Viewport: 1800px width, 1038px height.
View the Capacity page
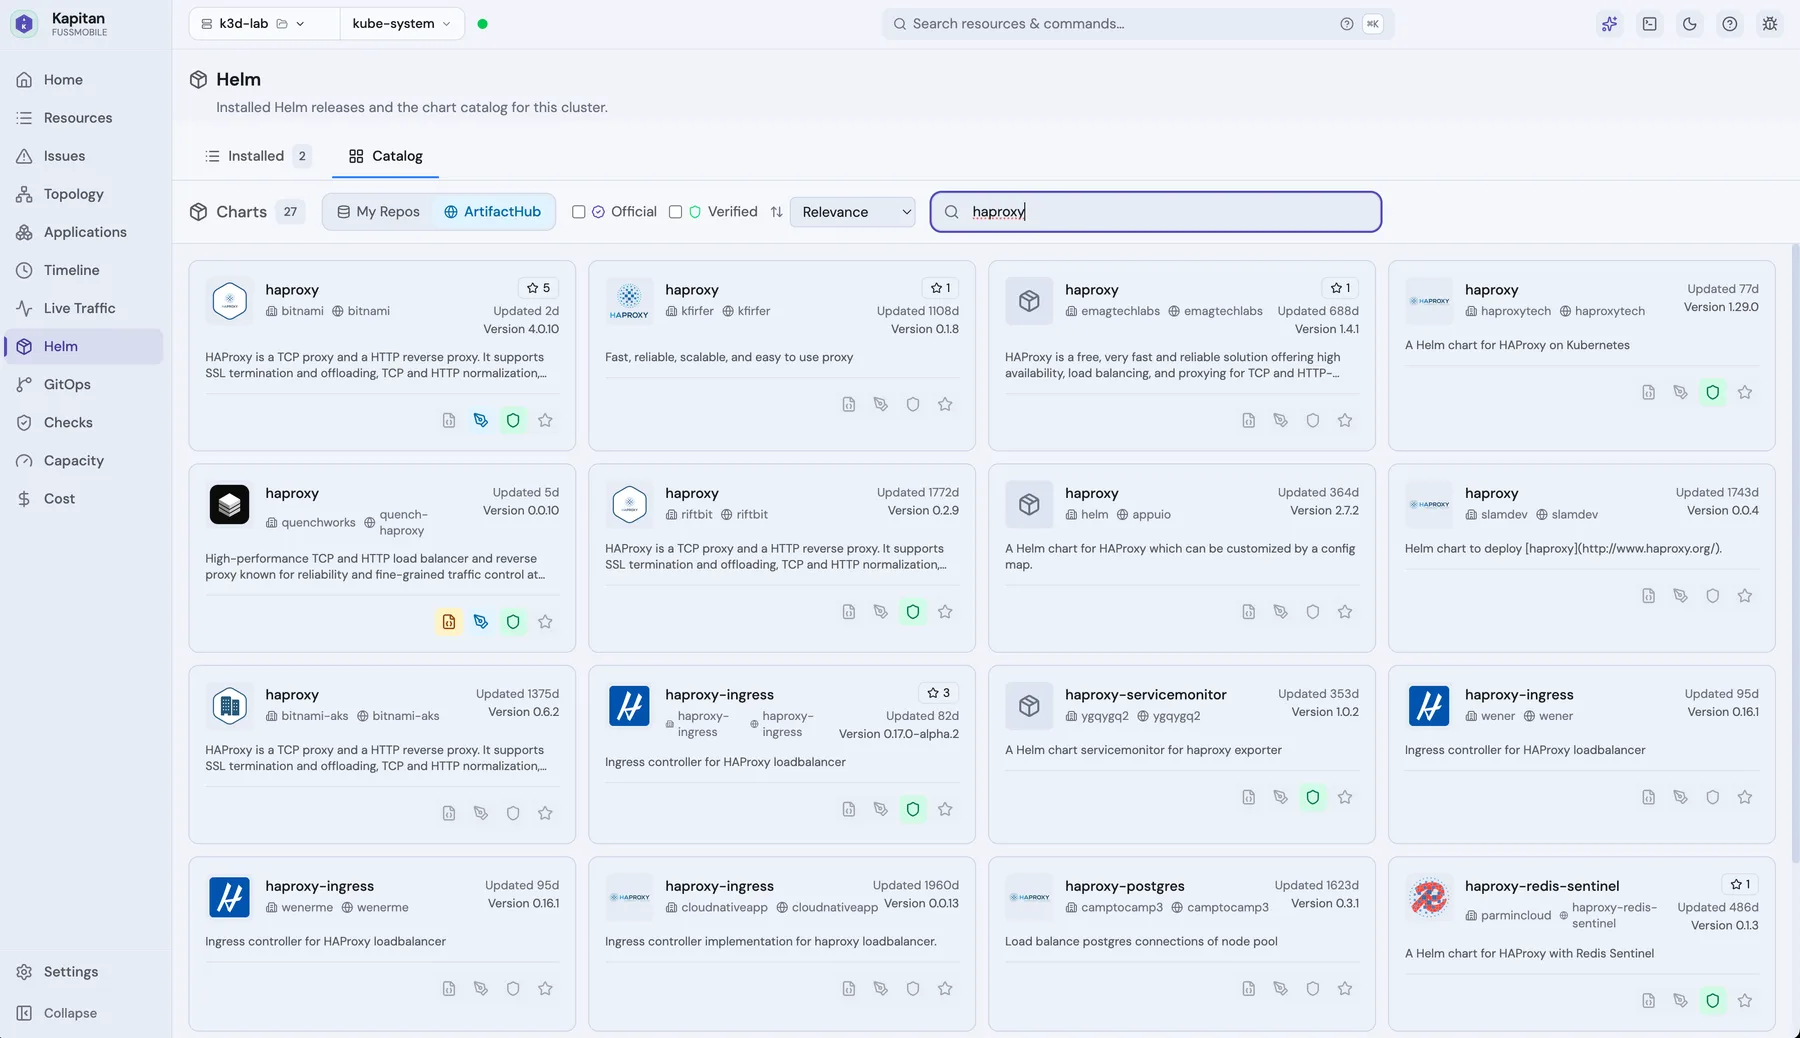(84, 460)
